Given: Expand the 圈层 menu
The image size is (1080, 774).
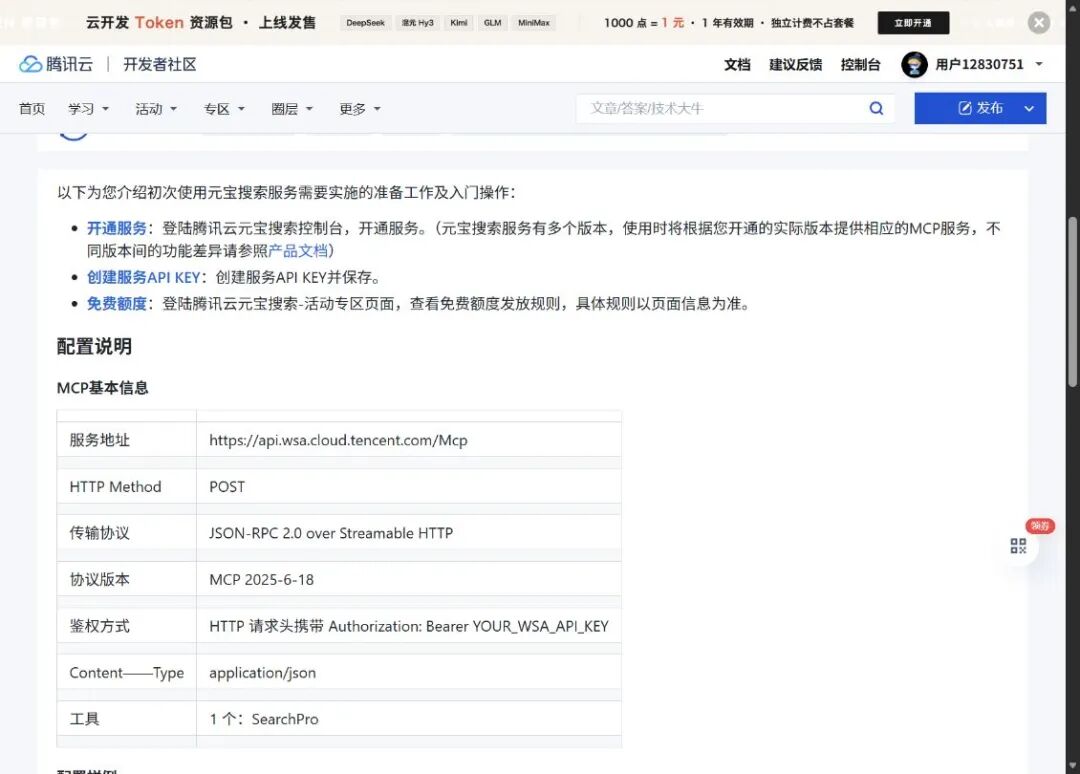Looking at the screenshot, I should pos(292,109).
